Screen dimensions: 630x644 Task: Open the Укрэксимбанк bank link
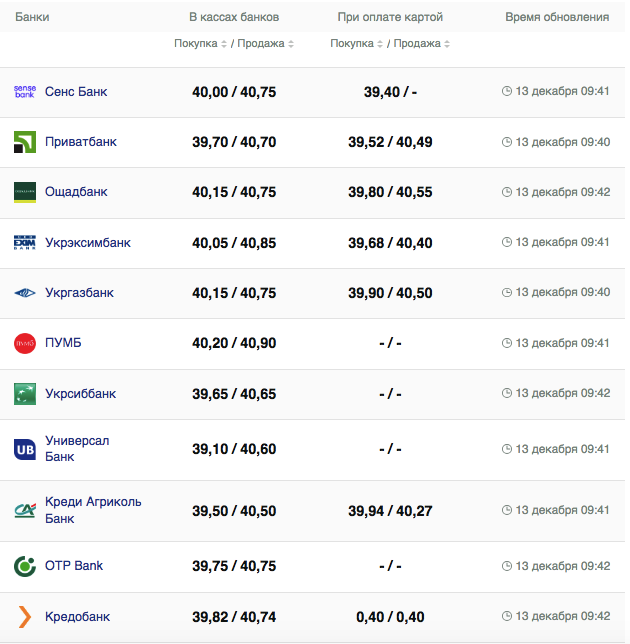pos(88,242)
